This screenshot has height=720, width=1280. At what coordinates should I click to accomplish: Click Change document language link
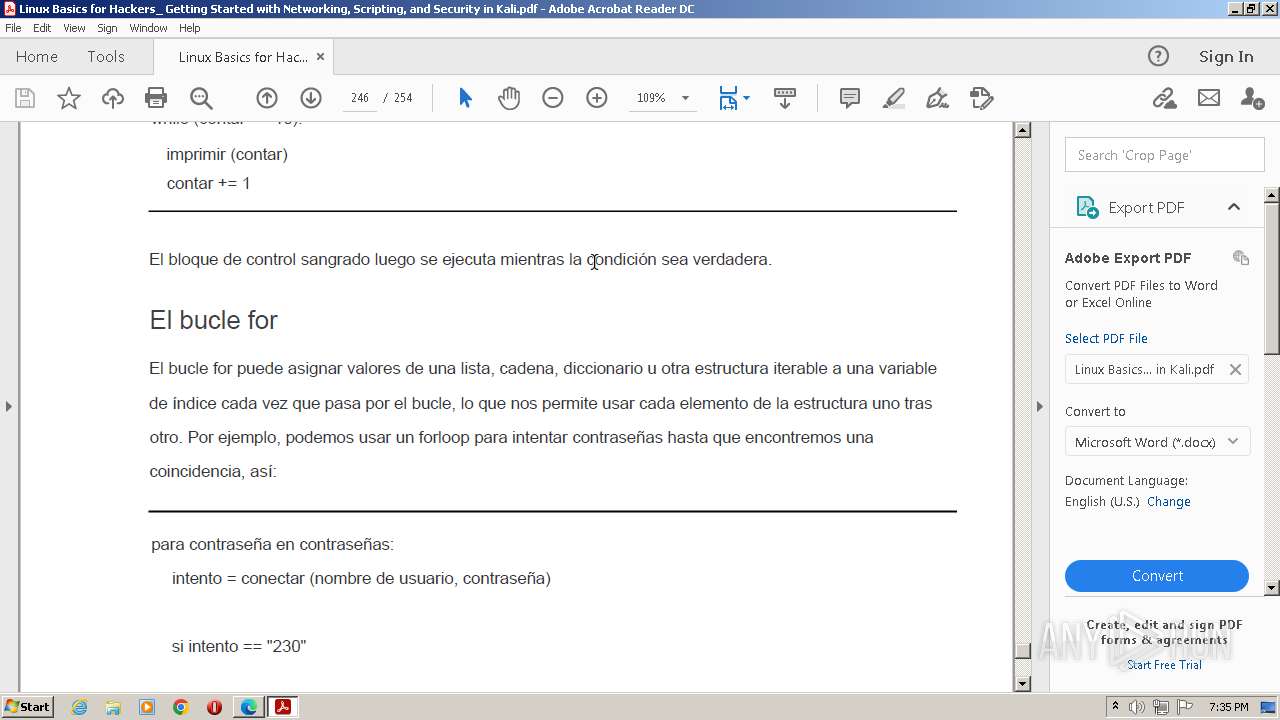(x=1169, y=502)
